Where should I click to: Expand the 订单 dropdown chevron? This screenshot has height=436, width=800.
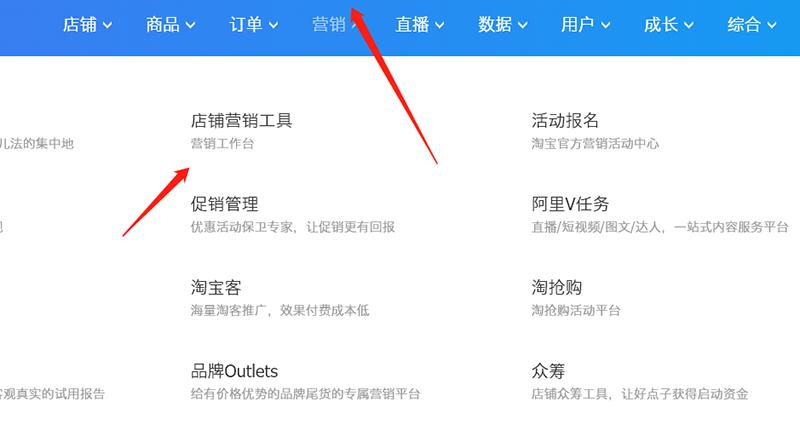point(273,25)
